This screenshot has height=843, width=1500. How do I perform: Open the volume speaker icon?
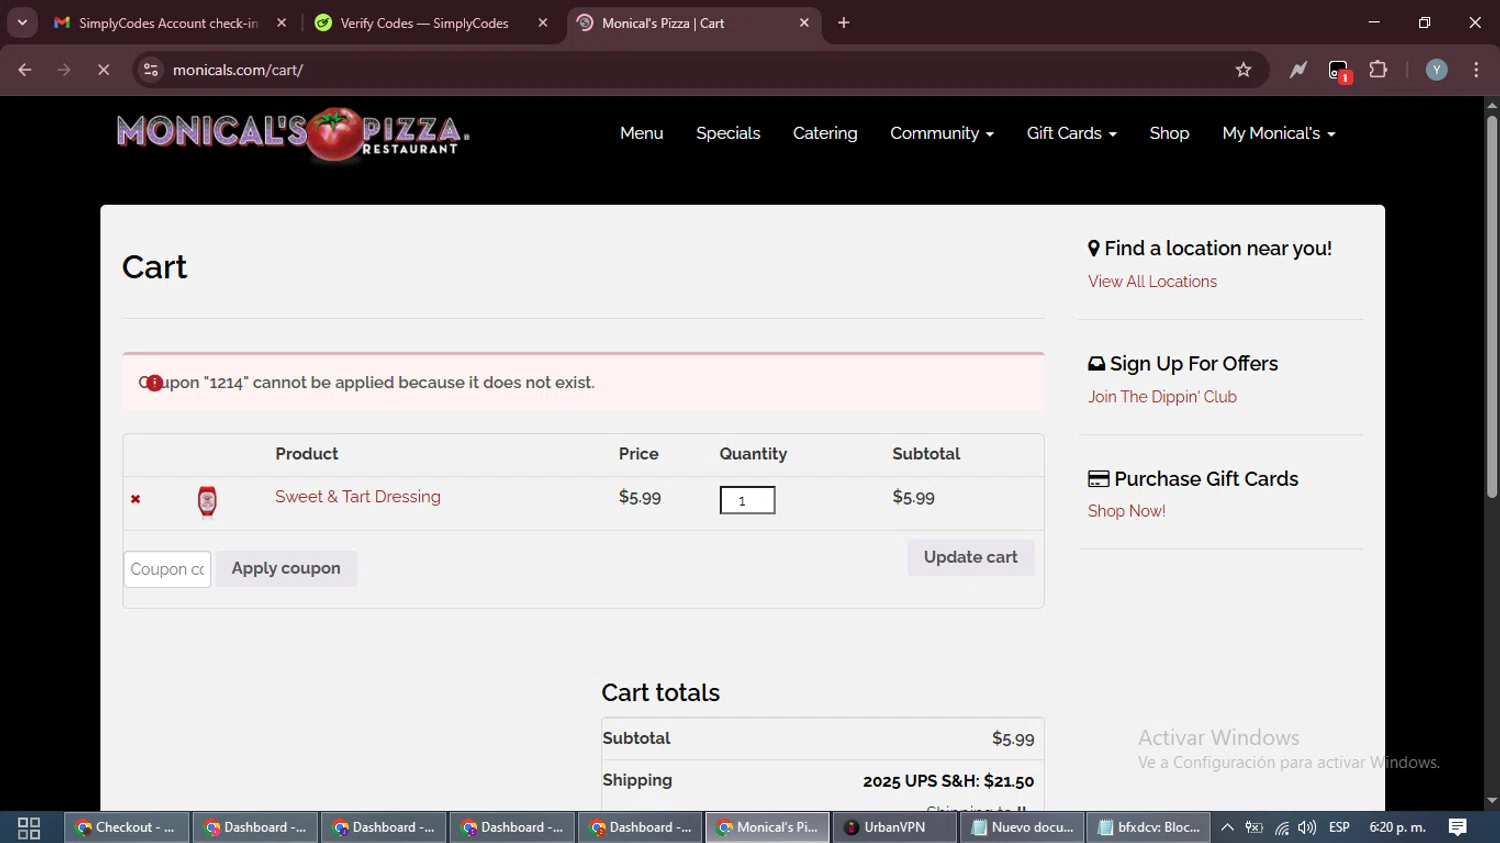tap(1307, 828)
